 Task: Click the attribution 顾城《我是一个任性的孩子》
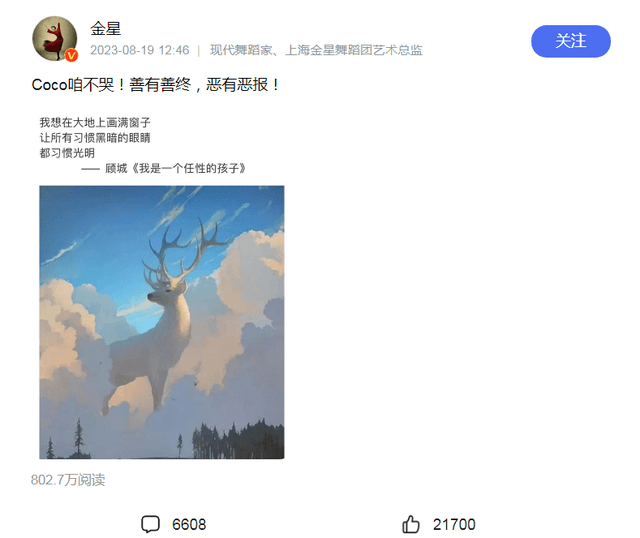[x=176, y=168]
